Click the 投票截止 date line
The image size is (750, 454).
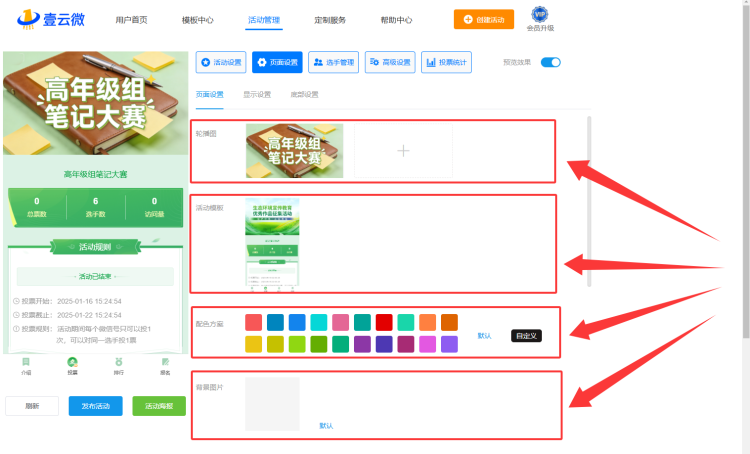[67, 315]
